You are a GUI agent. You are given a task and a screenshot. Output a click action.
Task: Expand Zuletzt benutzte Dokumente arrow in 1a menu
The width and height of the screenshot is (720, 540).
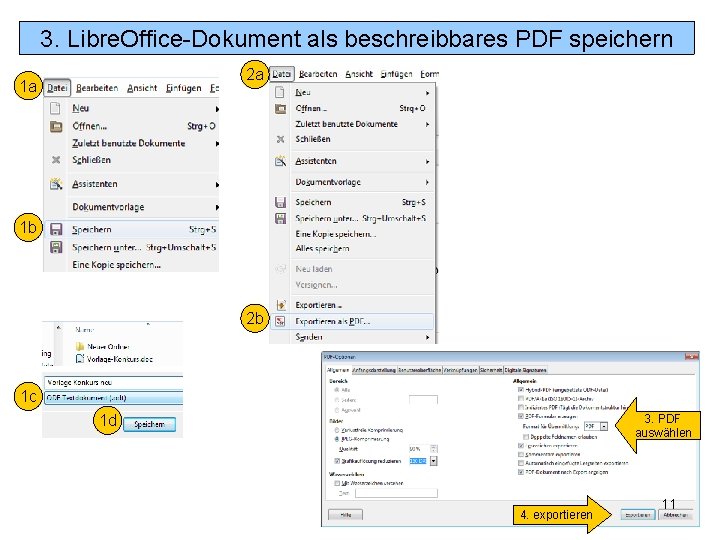coord(217,144)
